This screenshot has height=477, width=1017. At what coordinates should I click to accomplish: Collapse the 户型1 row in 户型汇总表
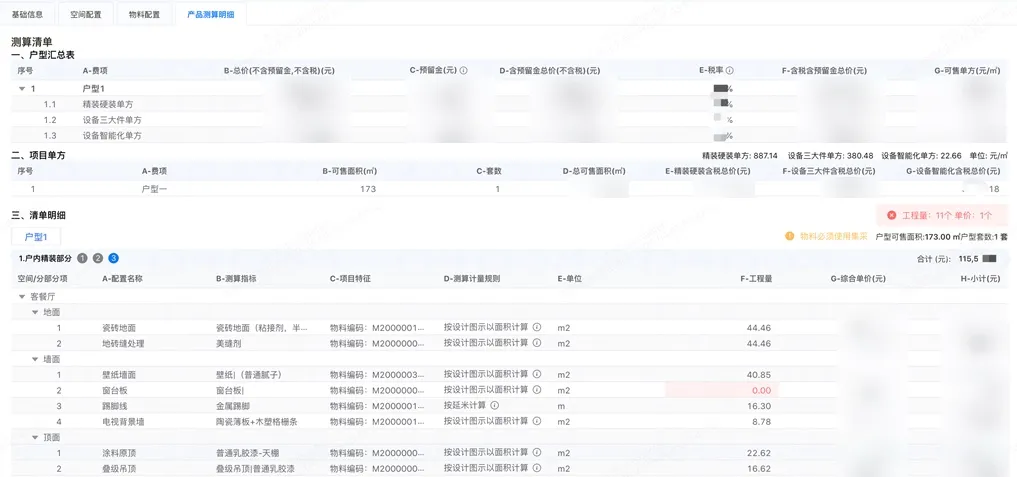21,89
